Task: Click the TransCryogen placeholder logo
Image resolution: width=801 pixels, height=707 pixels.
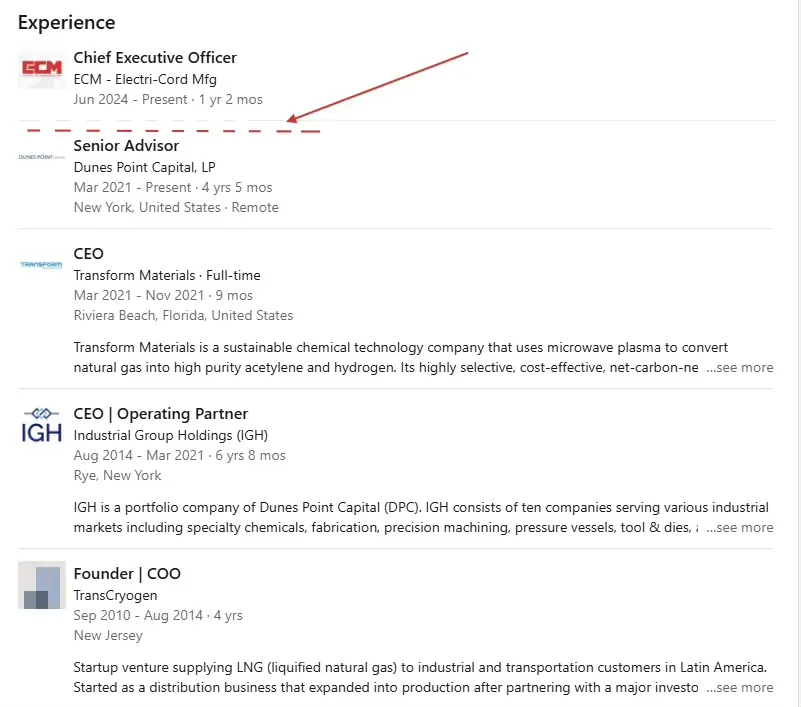Action: click(42, 585)
